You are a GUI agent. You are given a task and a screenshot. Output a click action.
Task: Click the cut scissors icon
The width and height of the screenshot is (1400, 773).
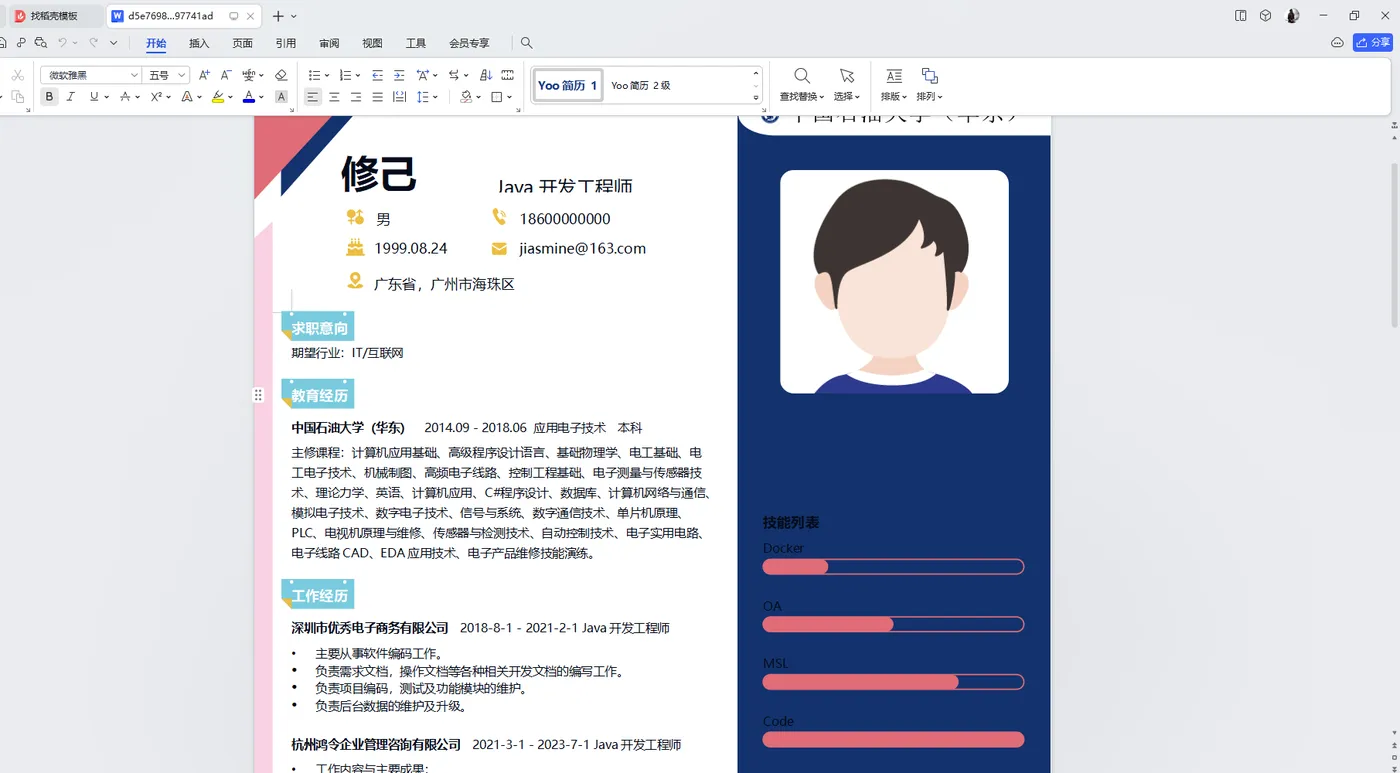coord(17,75)
